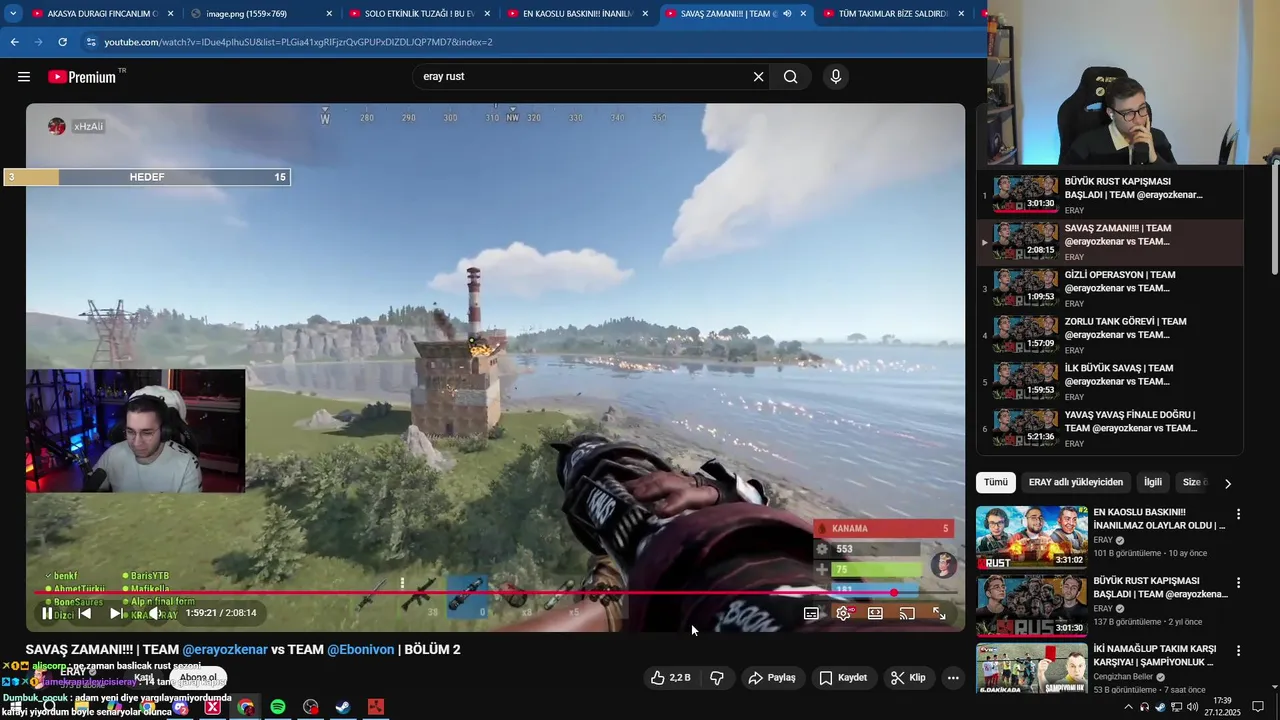Skip to next playlist video
Screen dimensions: 1280x720
click(x=116, y=613)
